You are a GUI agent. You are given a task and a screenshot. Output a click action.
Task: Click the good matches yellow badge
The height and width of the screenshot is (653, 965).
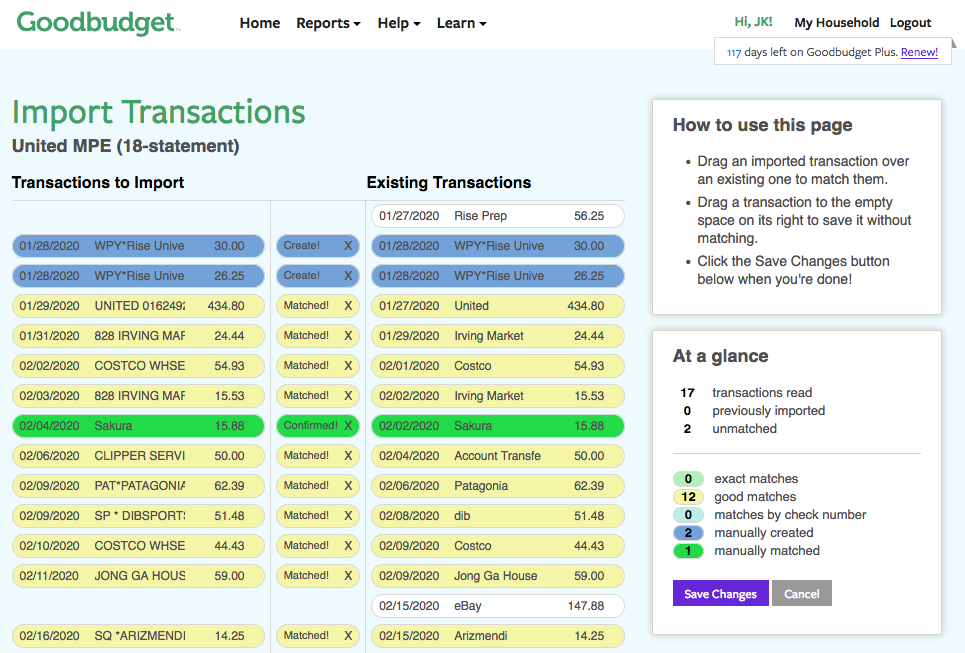688,497
